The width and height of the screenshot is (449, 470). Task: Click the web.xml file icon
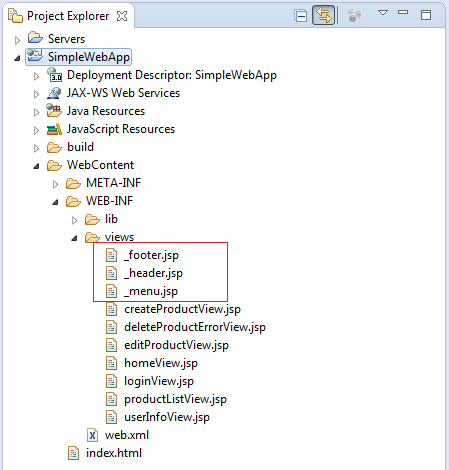pyautogui.click(x=92, y=435)
